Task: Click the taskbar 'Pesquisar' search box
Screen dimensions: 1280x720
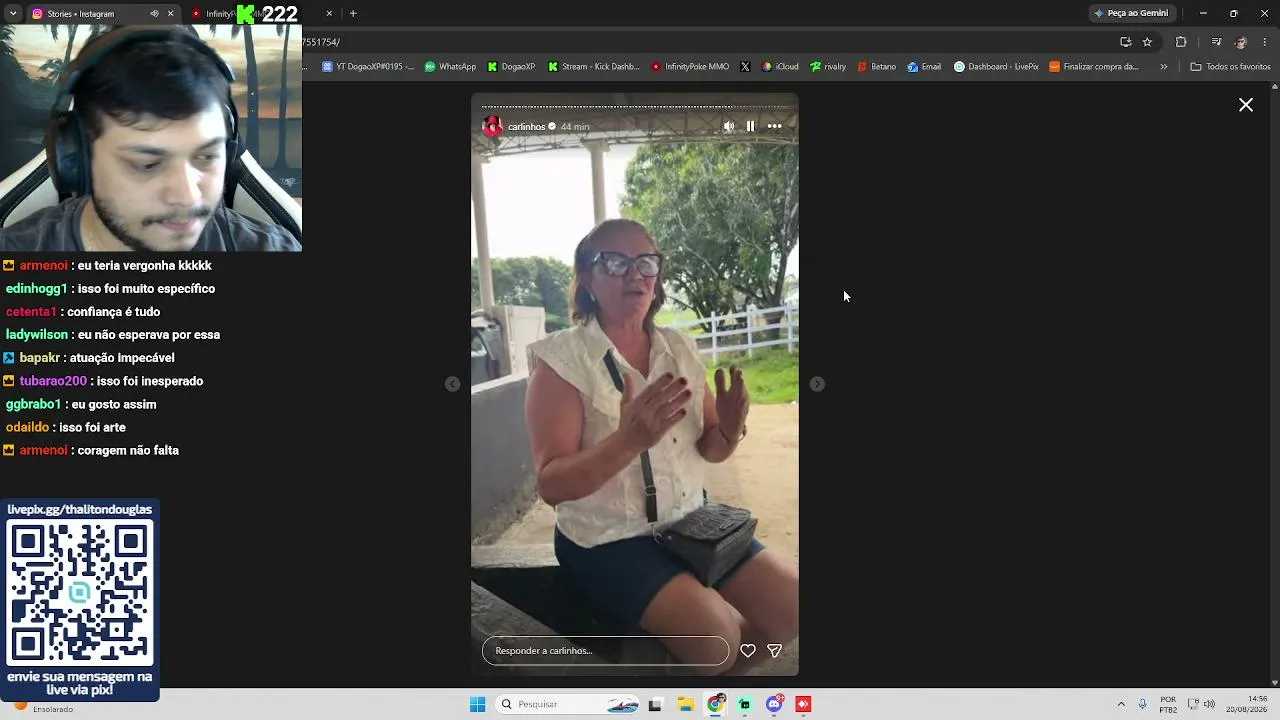Action: click(x=568, y=704)
